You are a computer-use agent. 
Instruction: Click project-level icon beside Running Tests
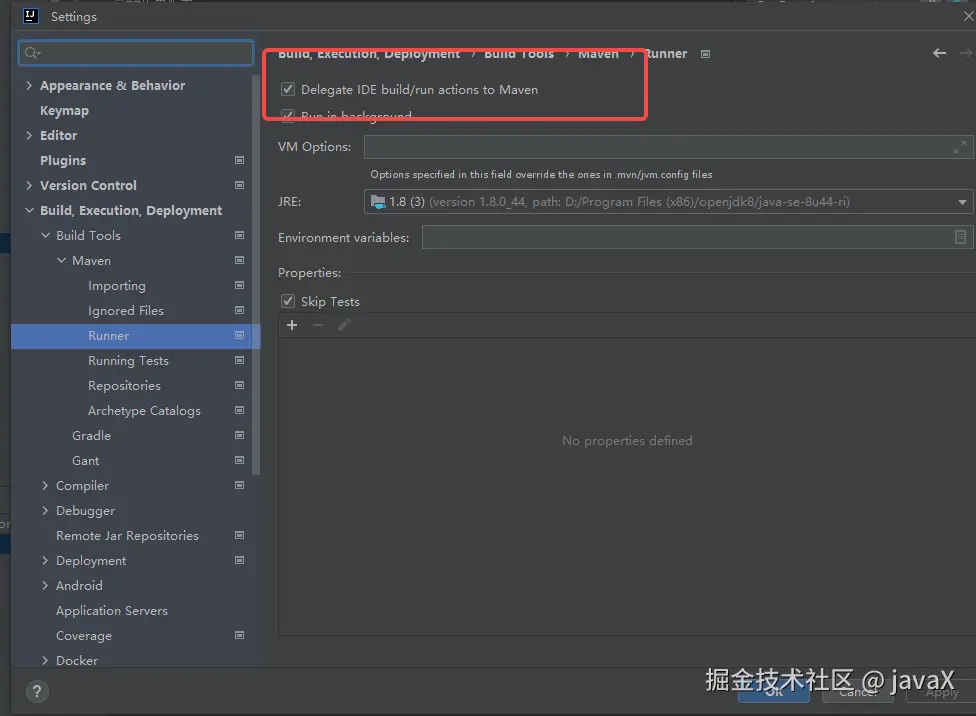coord(239,360)
